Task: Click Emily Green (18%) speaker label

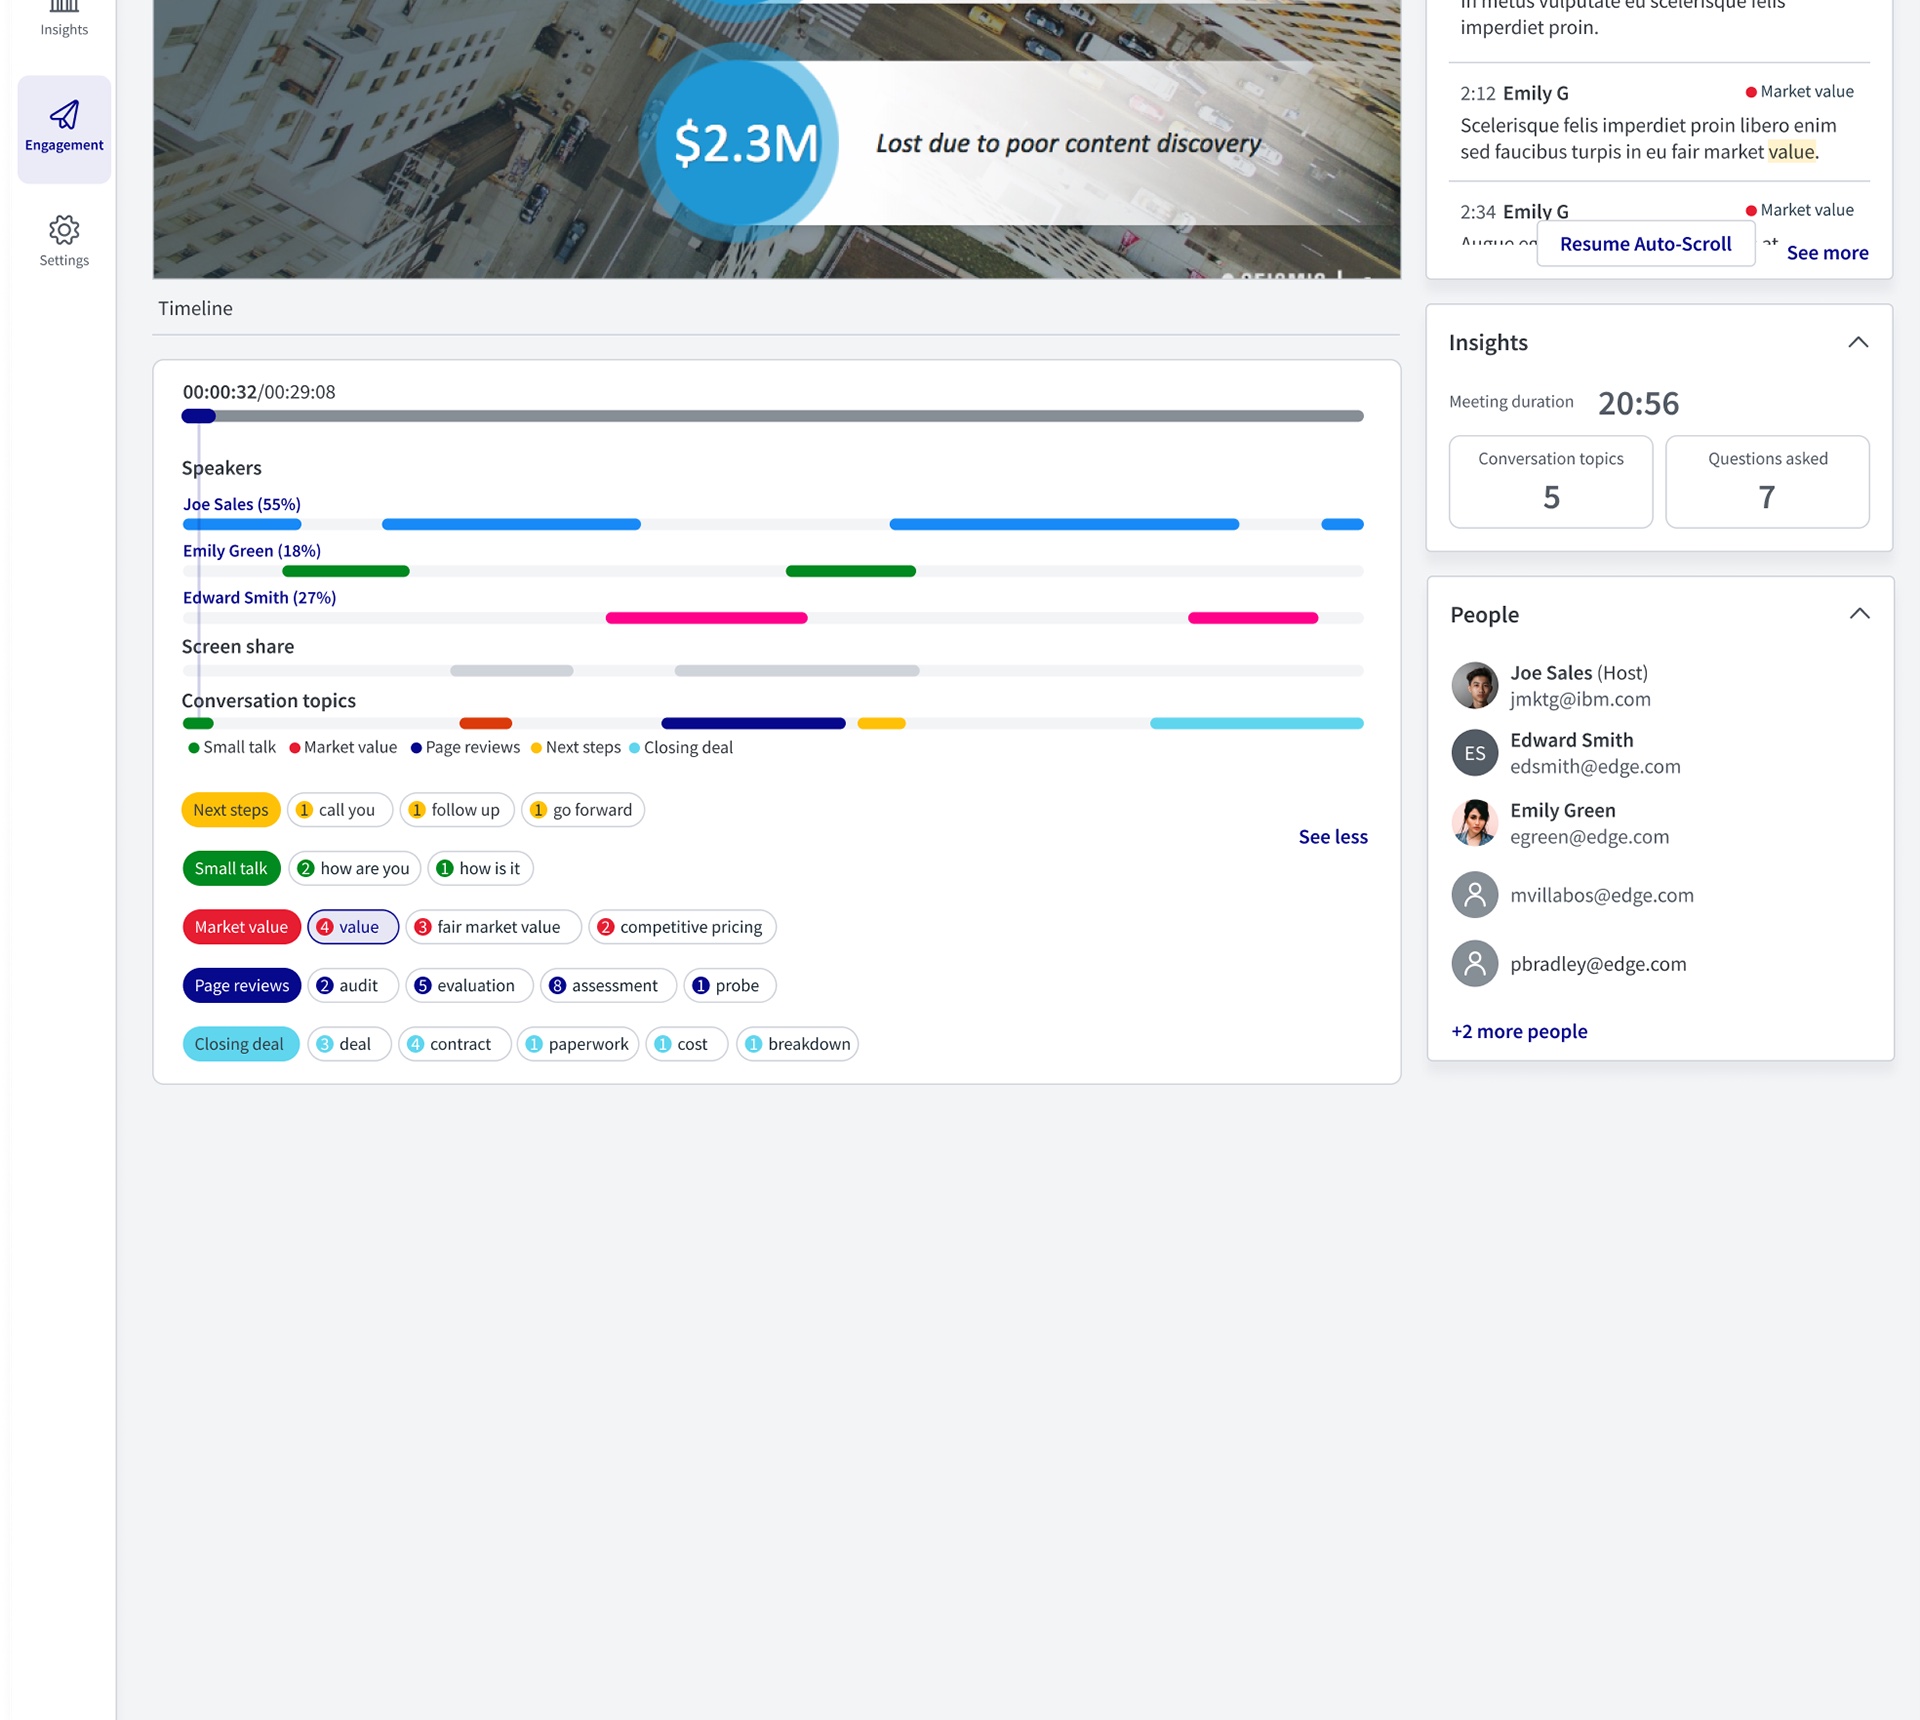Action: [252, 551]
